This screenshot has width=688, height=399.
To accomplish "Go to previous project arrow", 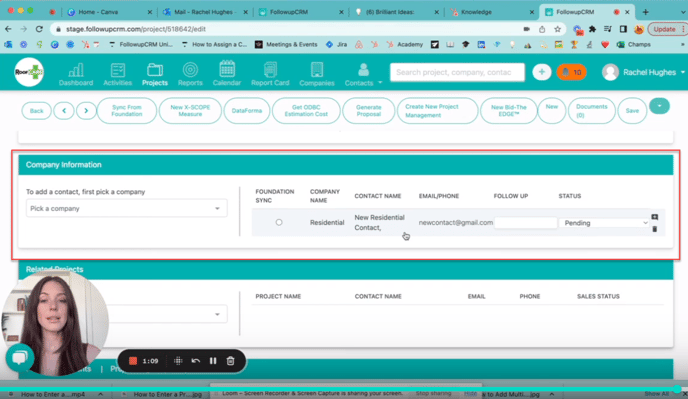I will coord(64,111).
